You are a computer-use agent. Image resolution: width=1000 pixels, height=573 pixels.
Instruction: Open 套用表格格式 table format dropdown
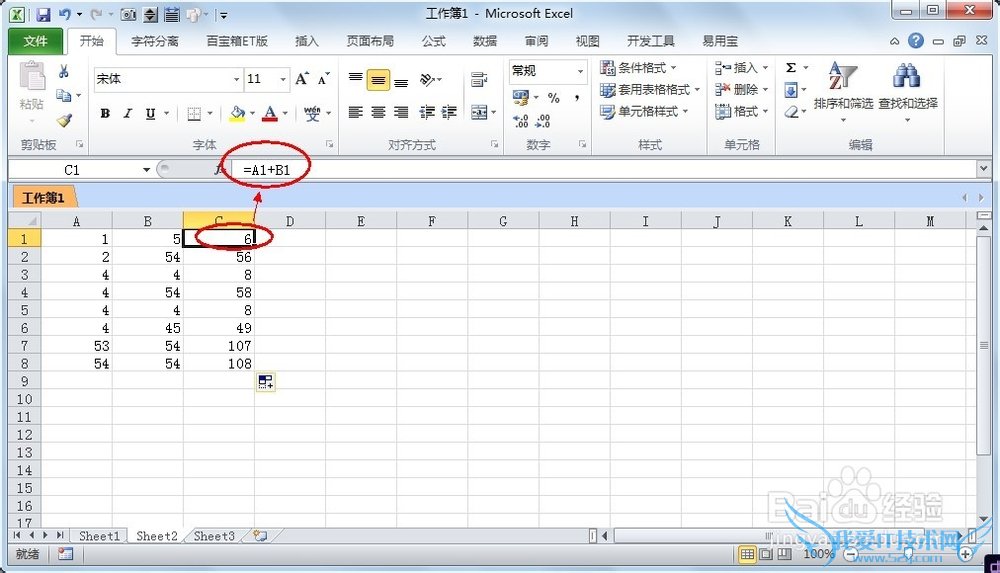click(x=649, y=89)
